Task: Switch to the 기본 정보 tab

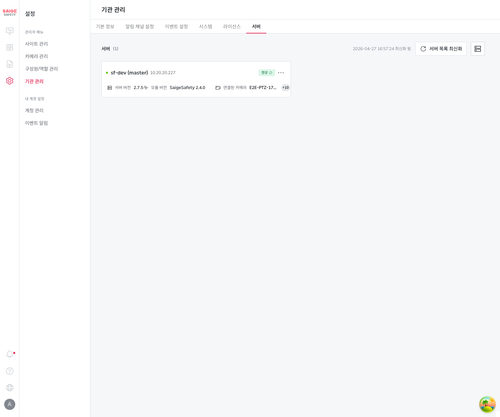Action: point(105,26)
